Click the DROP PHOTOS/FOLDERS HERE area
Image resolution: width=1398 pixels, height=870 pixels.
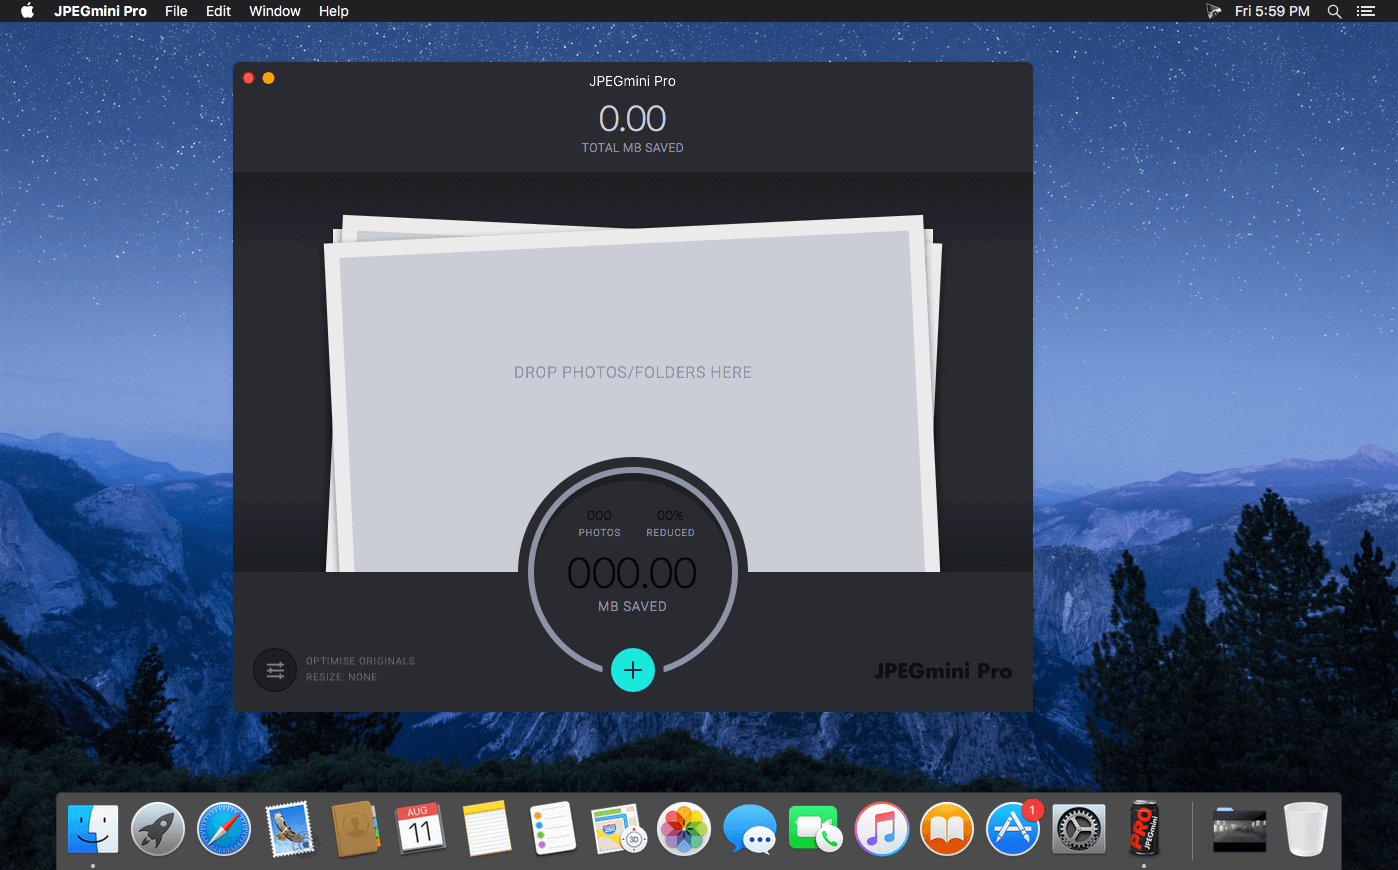[x=632, y=372]
